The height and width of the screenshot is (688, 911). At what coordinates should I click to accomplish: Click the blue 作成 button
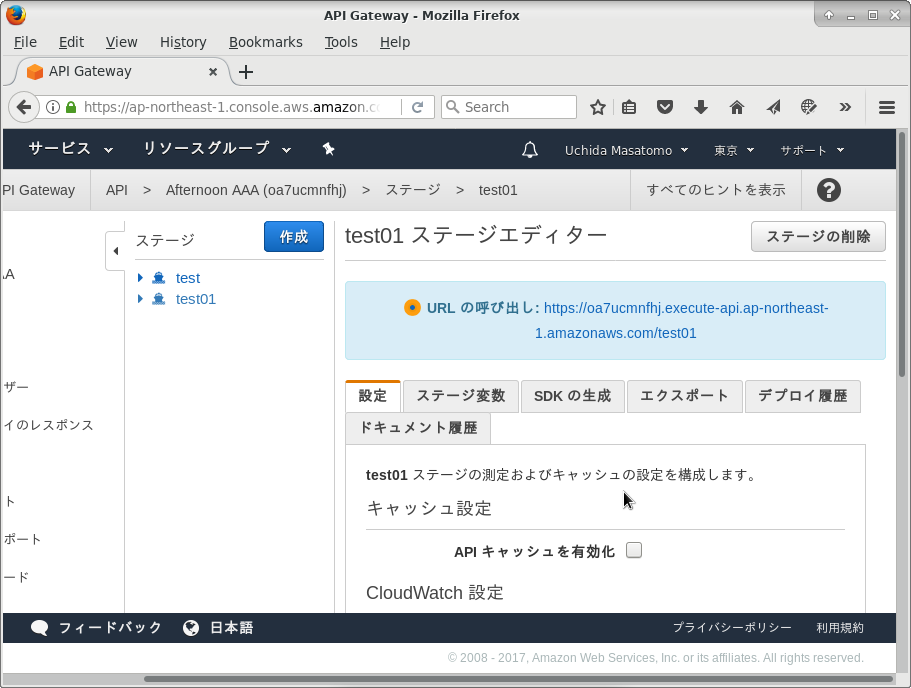(x=294, y=236)
